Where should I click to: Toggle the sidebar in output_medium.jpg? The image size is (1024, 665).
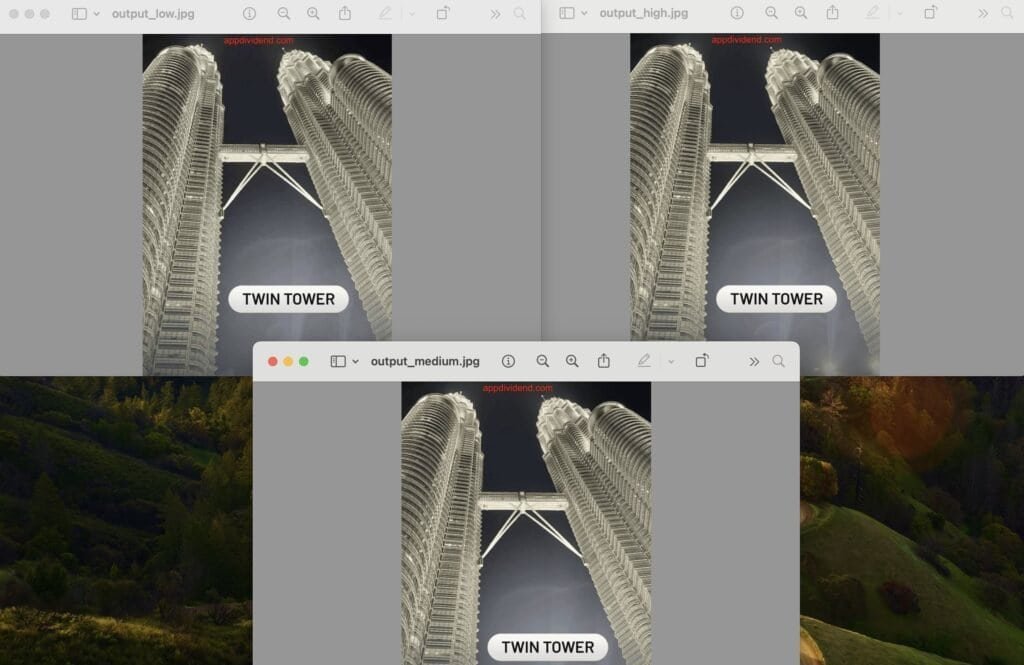[337, 361]
